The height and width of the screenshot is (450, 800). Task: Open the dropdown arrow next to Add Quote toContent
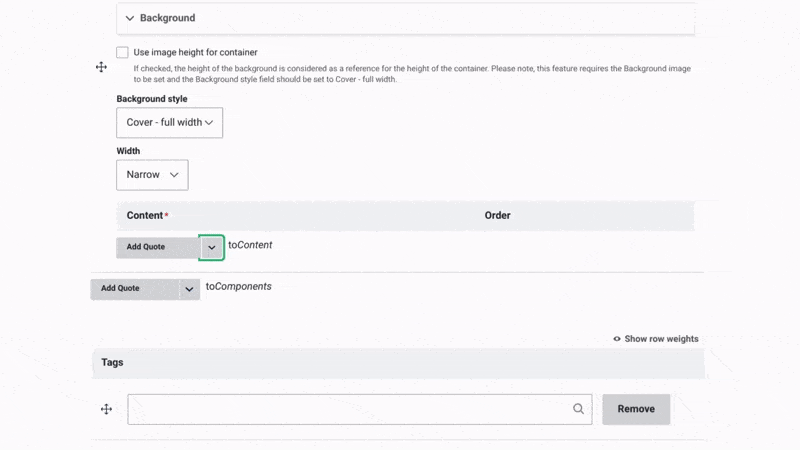[211, 247]
